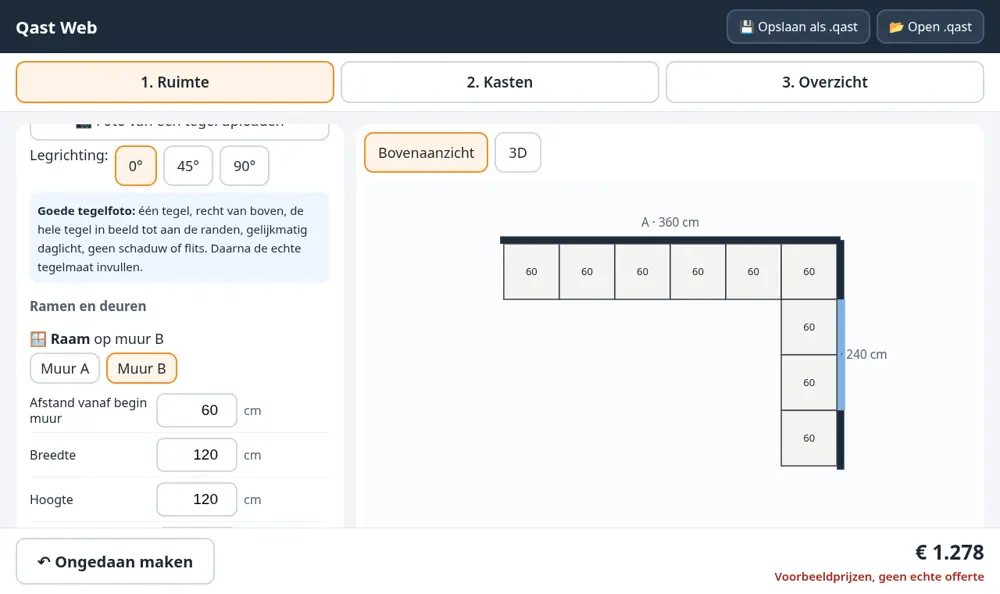Click the Breedte input field
This screenshot has width=1000, height=594.
(x=196, y=455)
